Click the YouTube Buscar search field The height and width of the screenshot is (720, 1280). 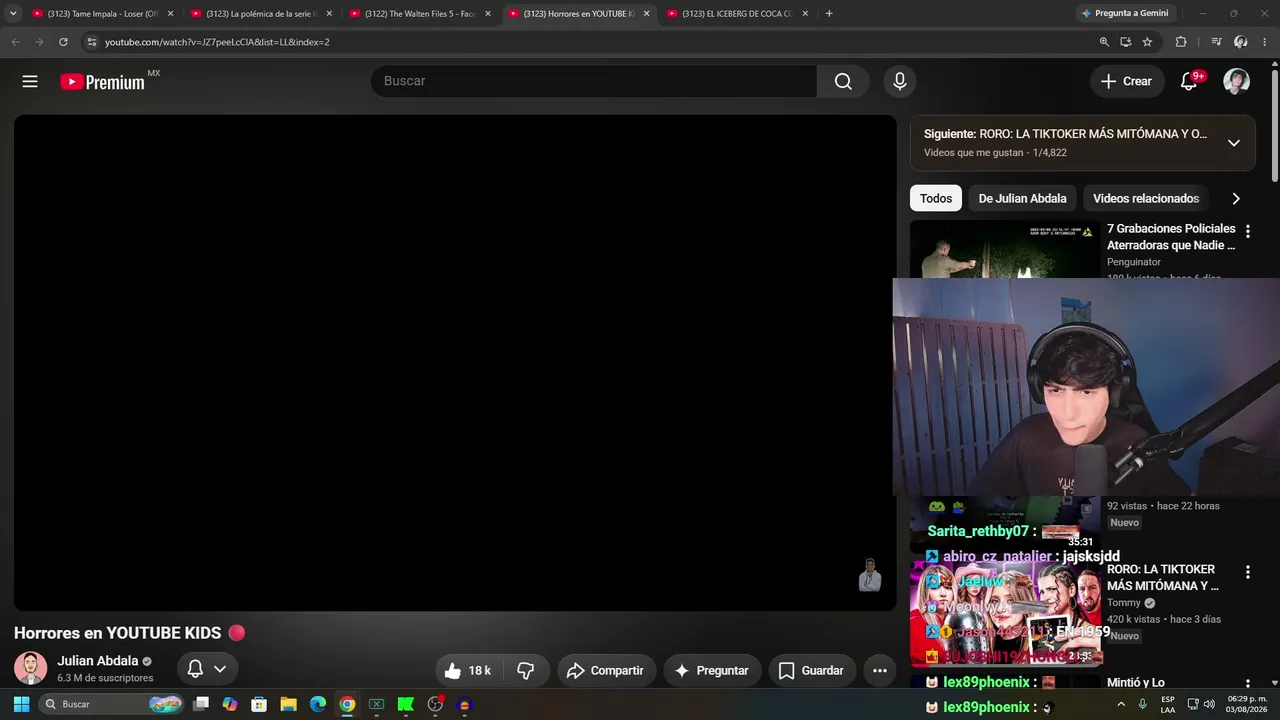point(594,81)
